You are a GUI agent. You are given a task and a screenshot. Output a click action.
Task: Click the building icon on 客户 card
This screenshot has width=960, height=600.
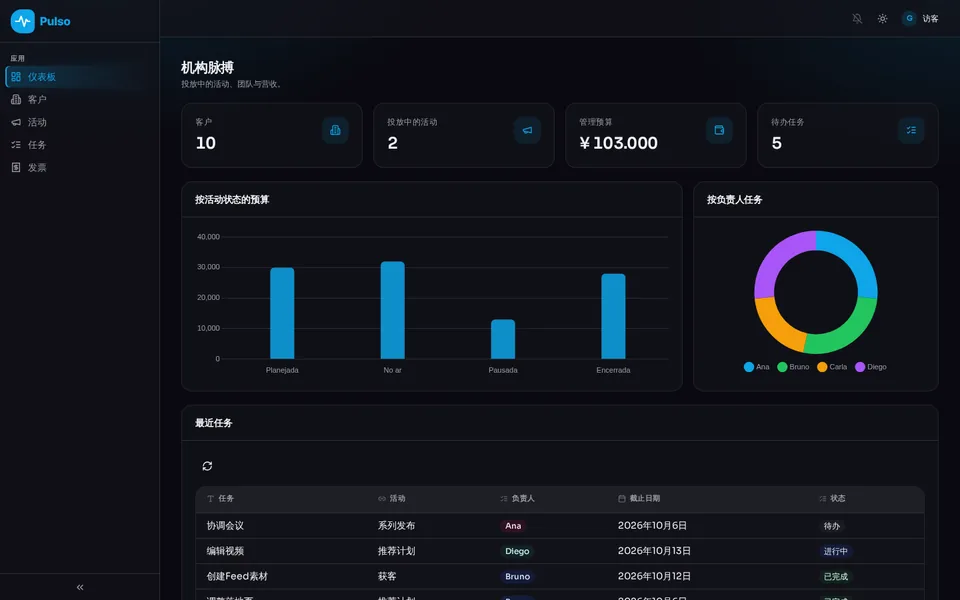tap(335, 130)
